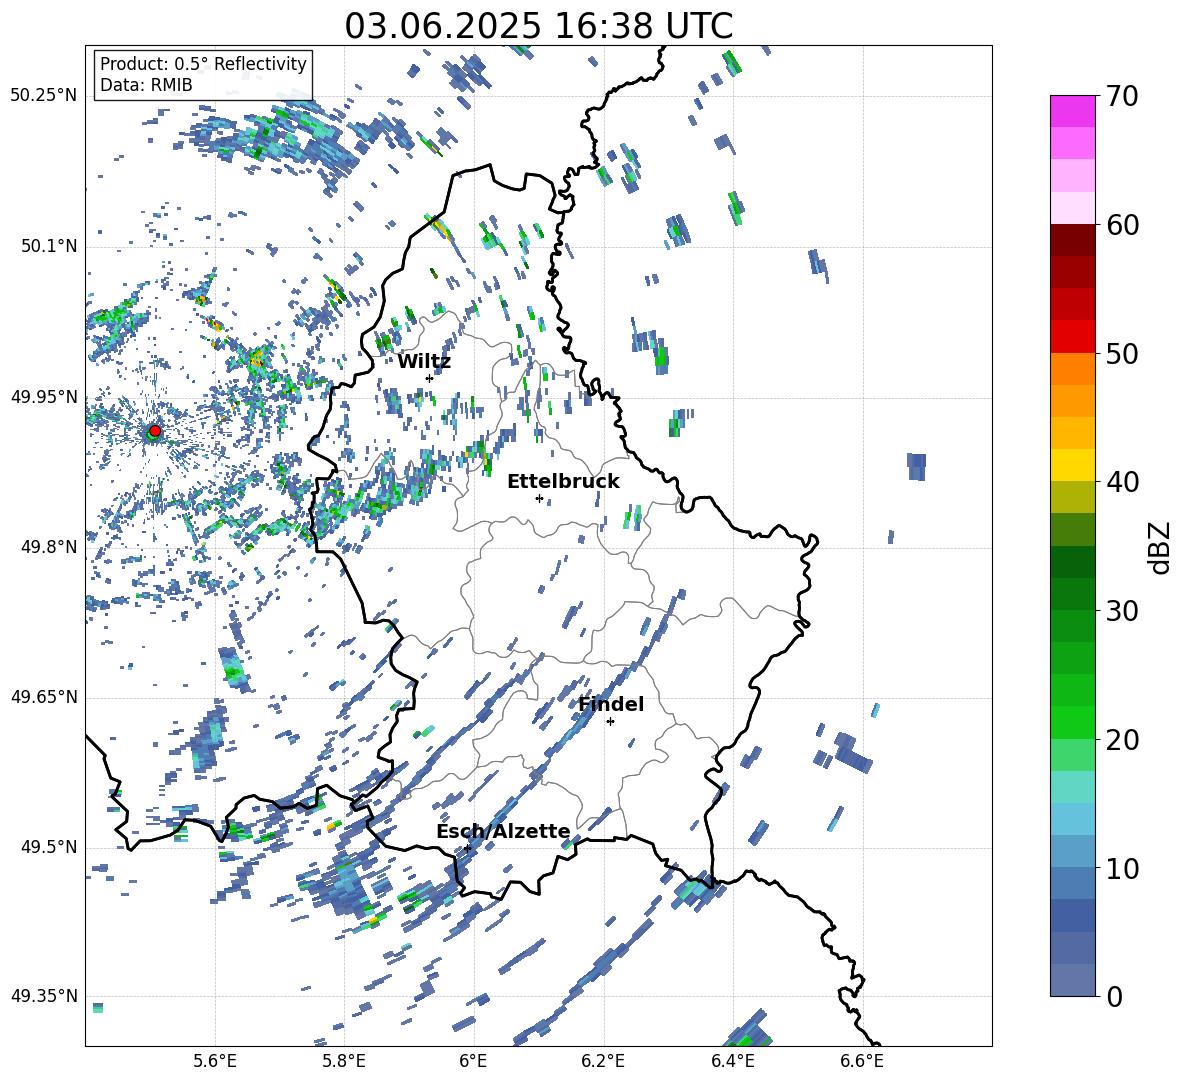Image resolution: width=1184 pixels, height=1081 pixels.
Task: Click the 20 tick on the colorbar
Action: 1121,739
